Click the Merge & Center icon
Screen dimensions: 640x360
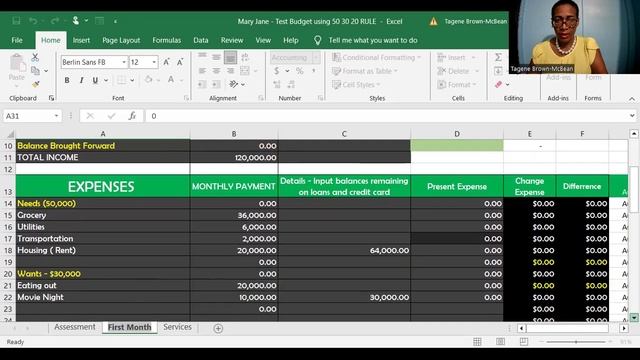pyautogui.click(x=245, y=71)
